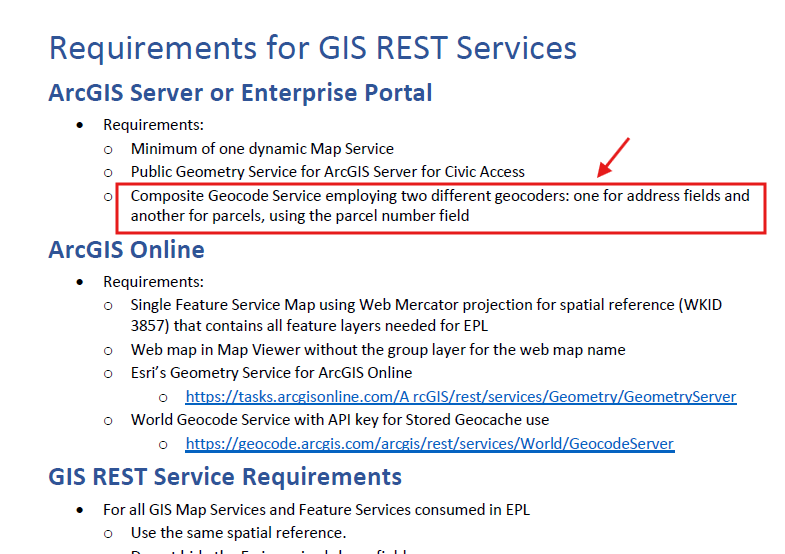This screenshot has height=554, width=785.
Task: Click '3857) that contains all feature layers' line
Action: coord(309,326)
